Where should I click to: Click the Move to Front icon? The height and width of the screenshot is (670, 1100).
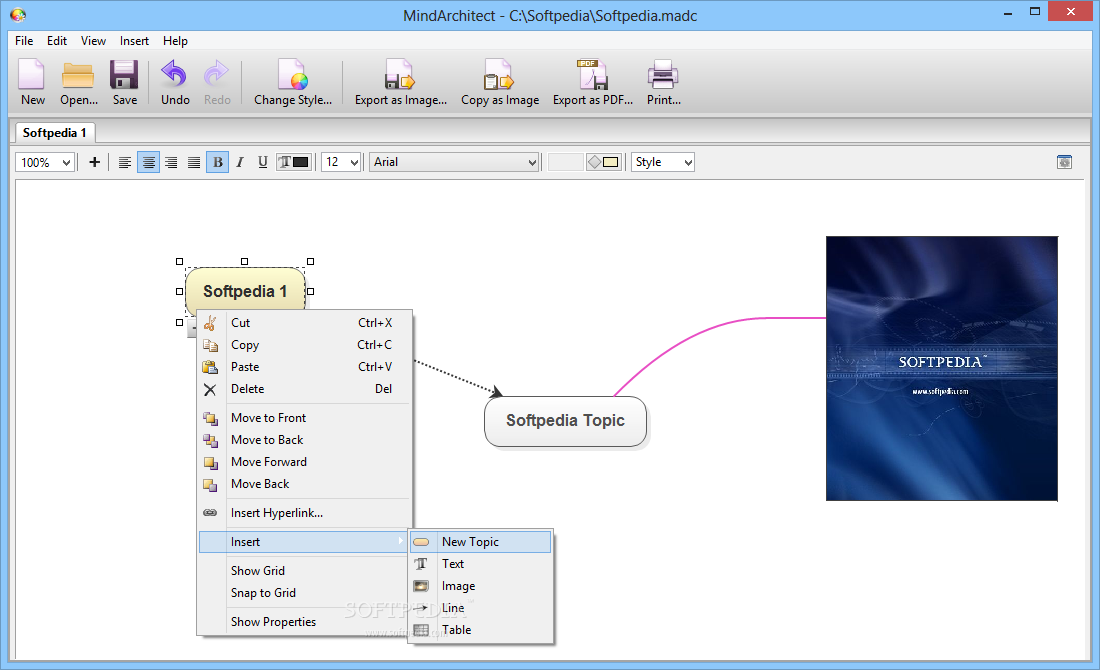point(210,418)
